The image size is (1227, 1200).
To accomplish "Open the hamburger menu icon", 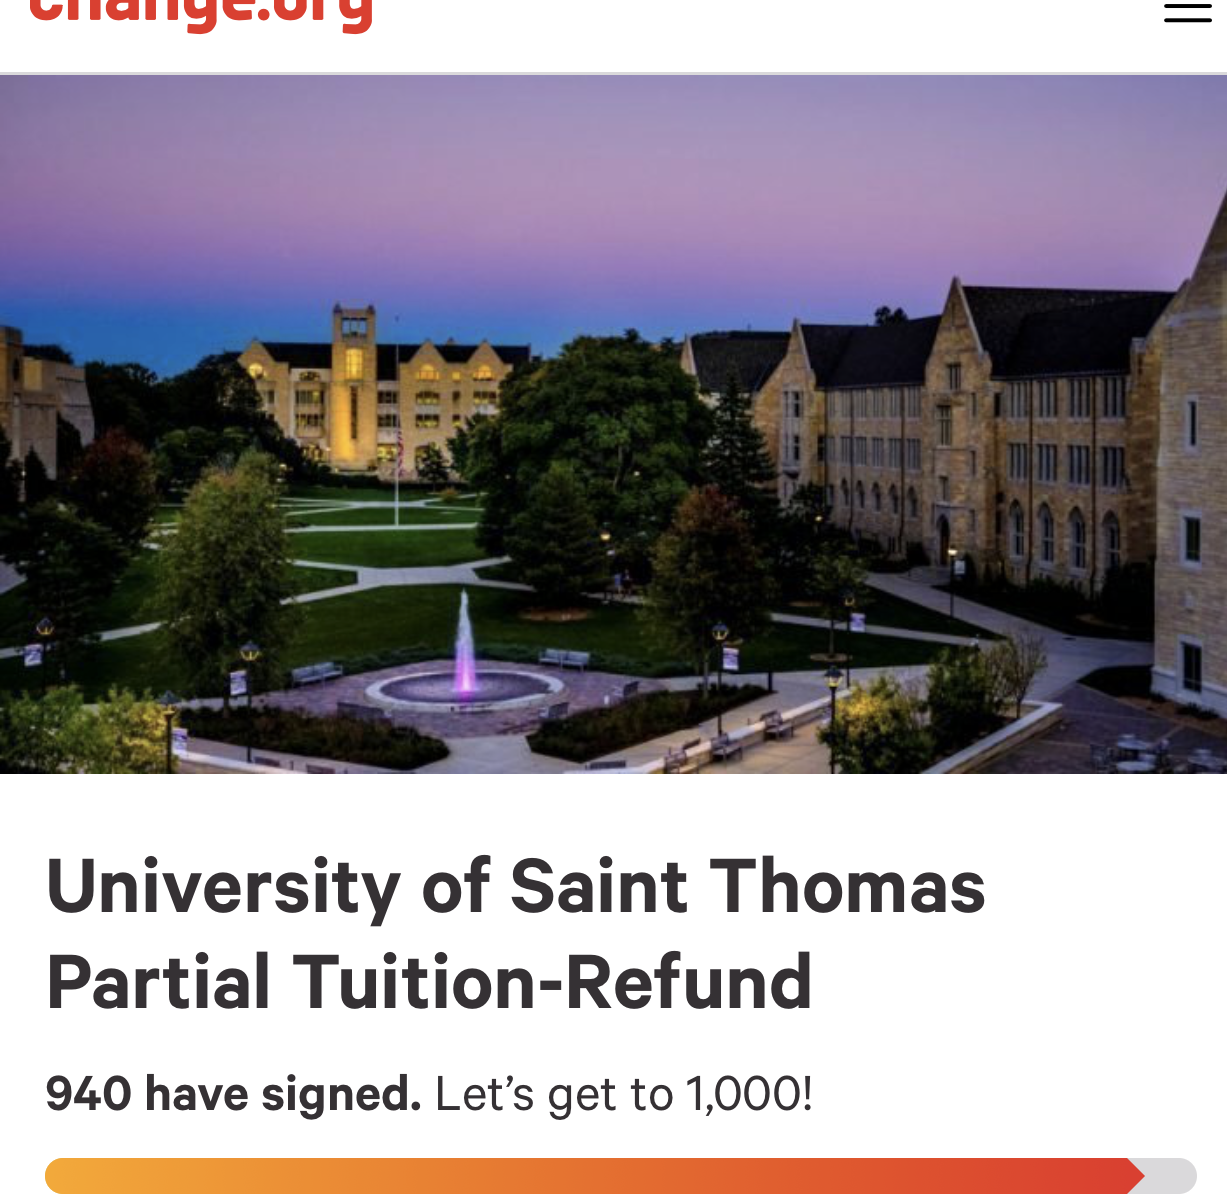I will coord(1188,11).
